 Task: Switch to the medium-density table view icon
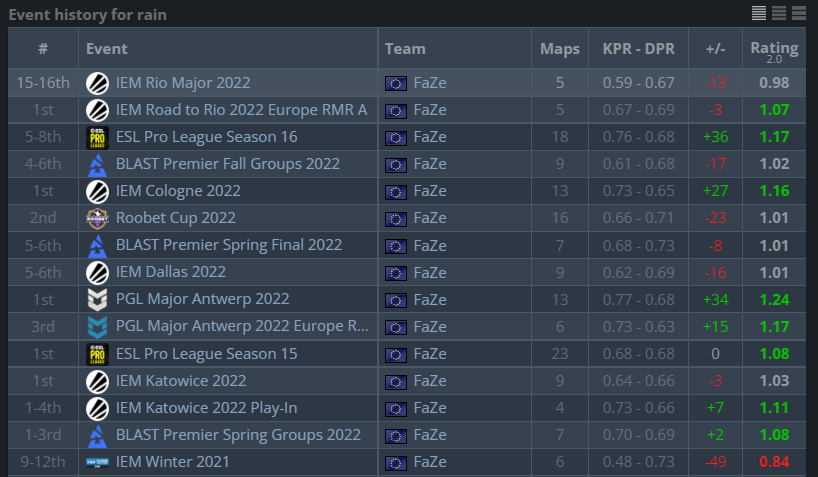(x=779, y=13)
